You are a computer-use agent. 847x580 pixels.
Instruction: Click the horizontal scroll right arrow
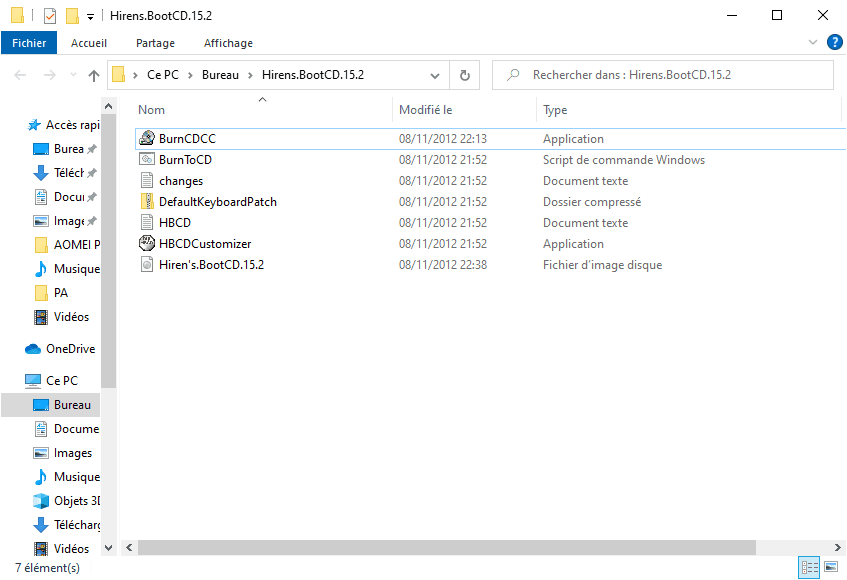[837, 547]
